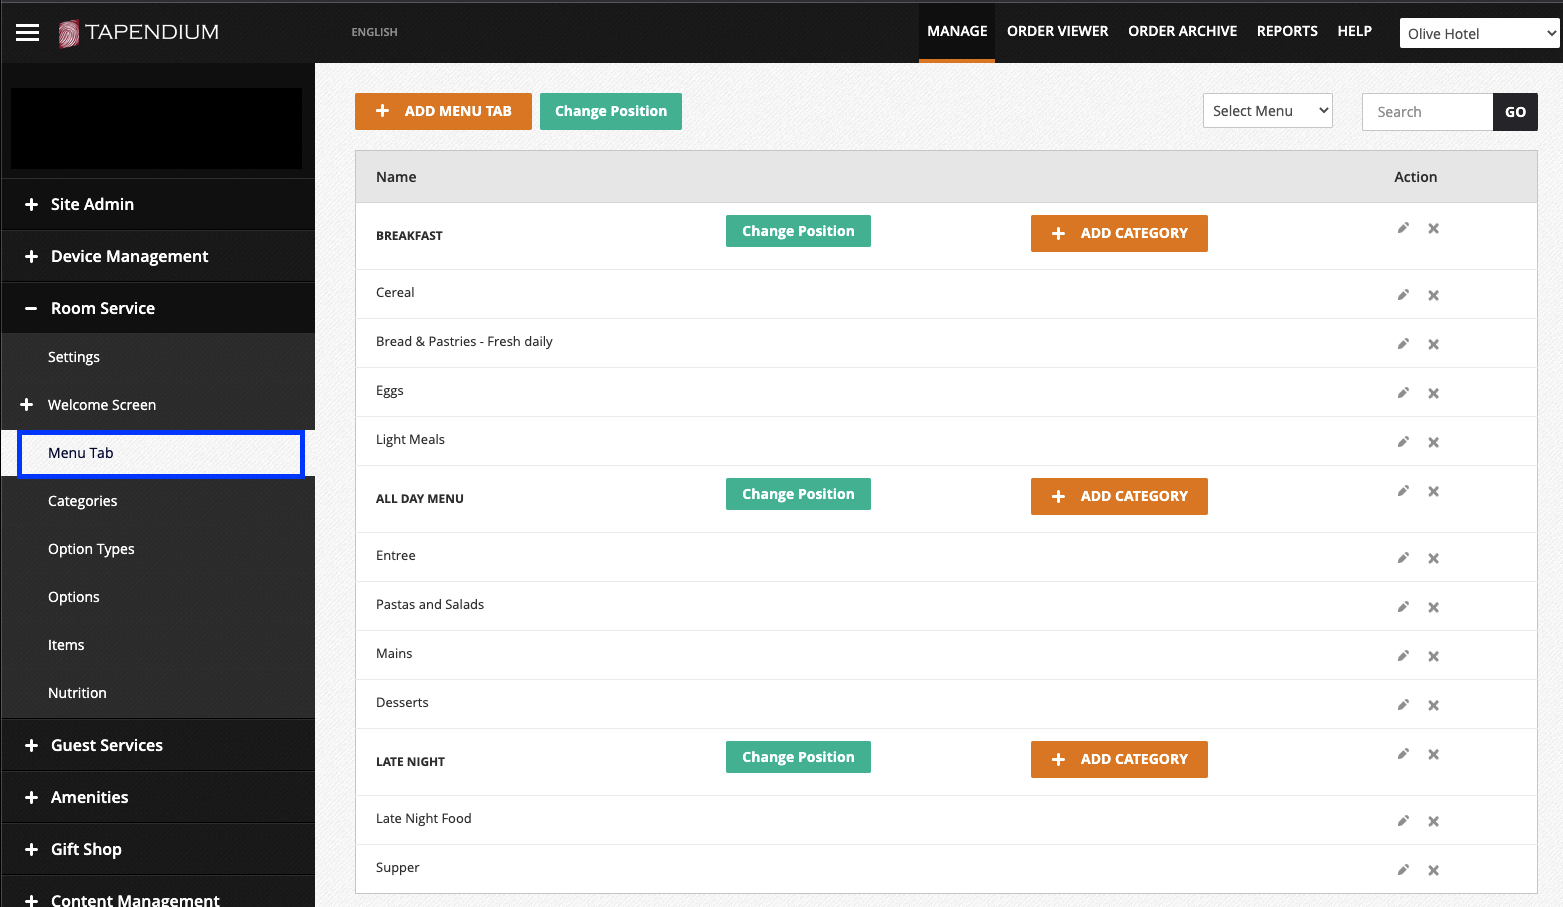Expand the Guest Services section
The image size is (1563, 907).
pyautogui.click(x=106, y=744)
